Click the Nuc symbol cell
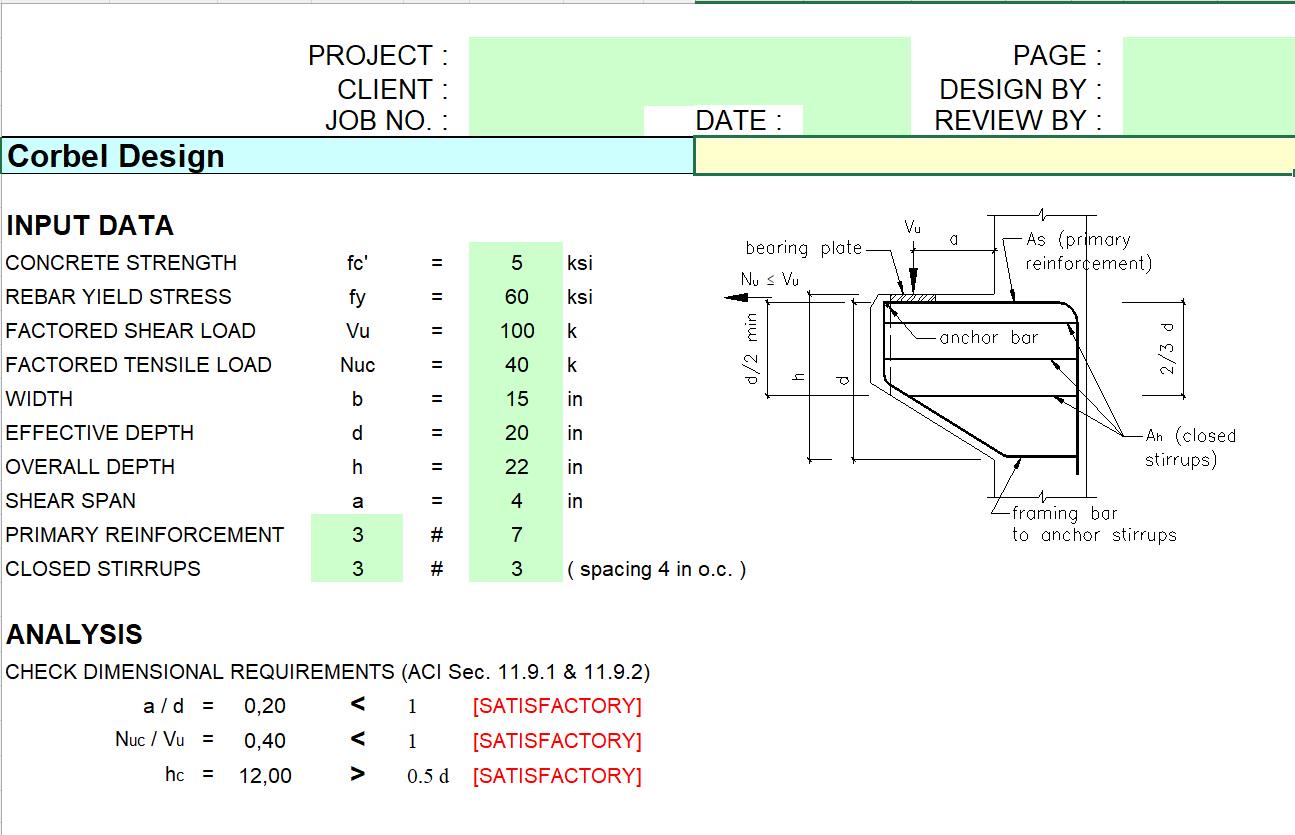1295x835 pixels. (x=357, y=365)
